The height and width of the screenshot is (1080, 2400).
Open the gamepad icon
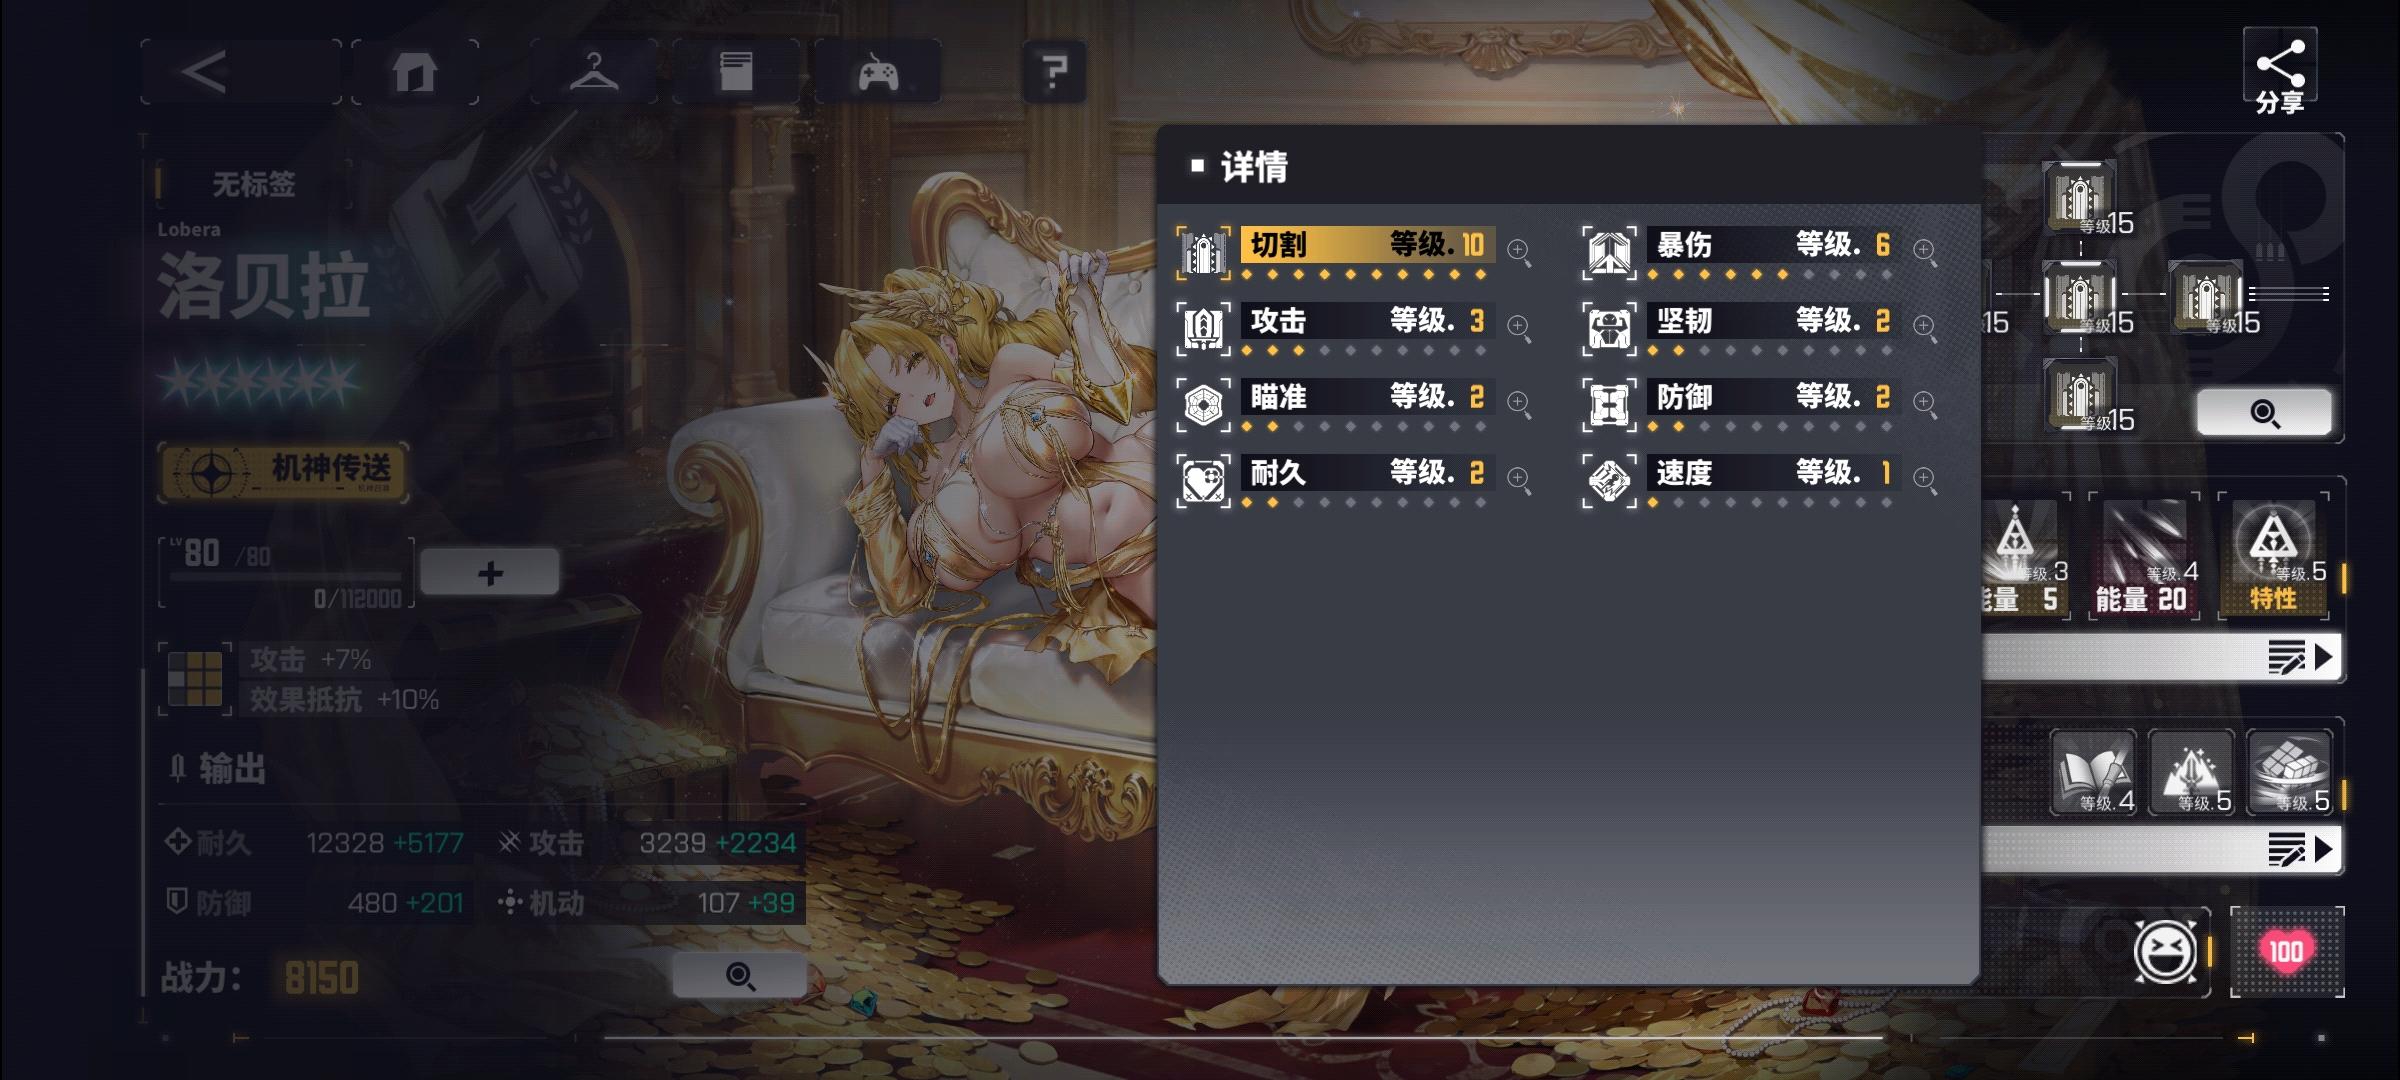tap(878, 72)
